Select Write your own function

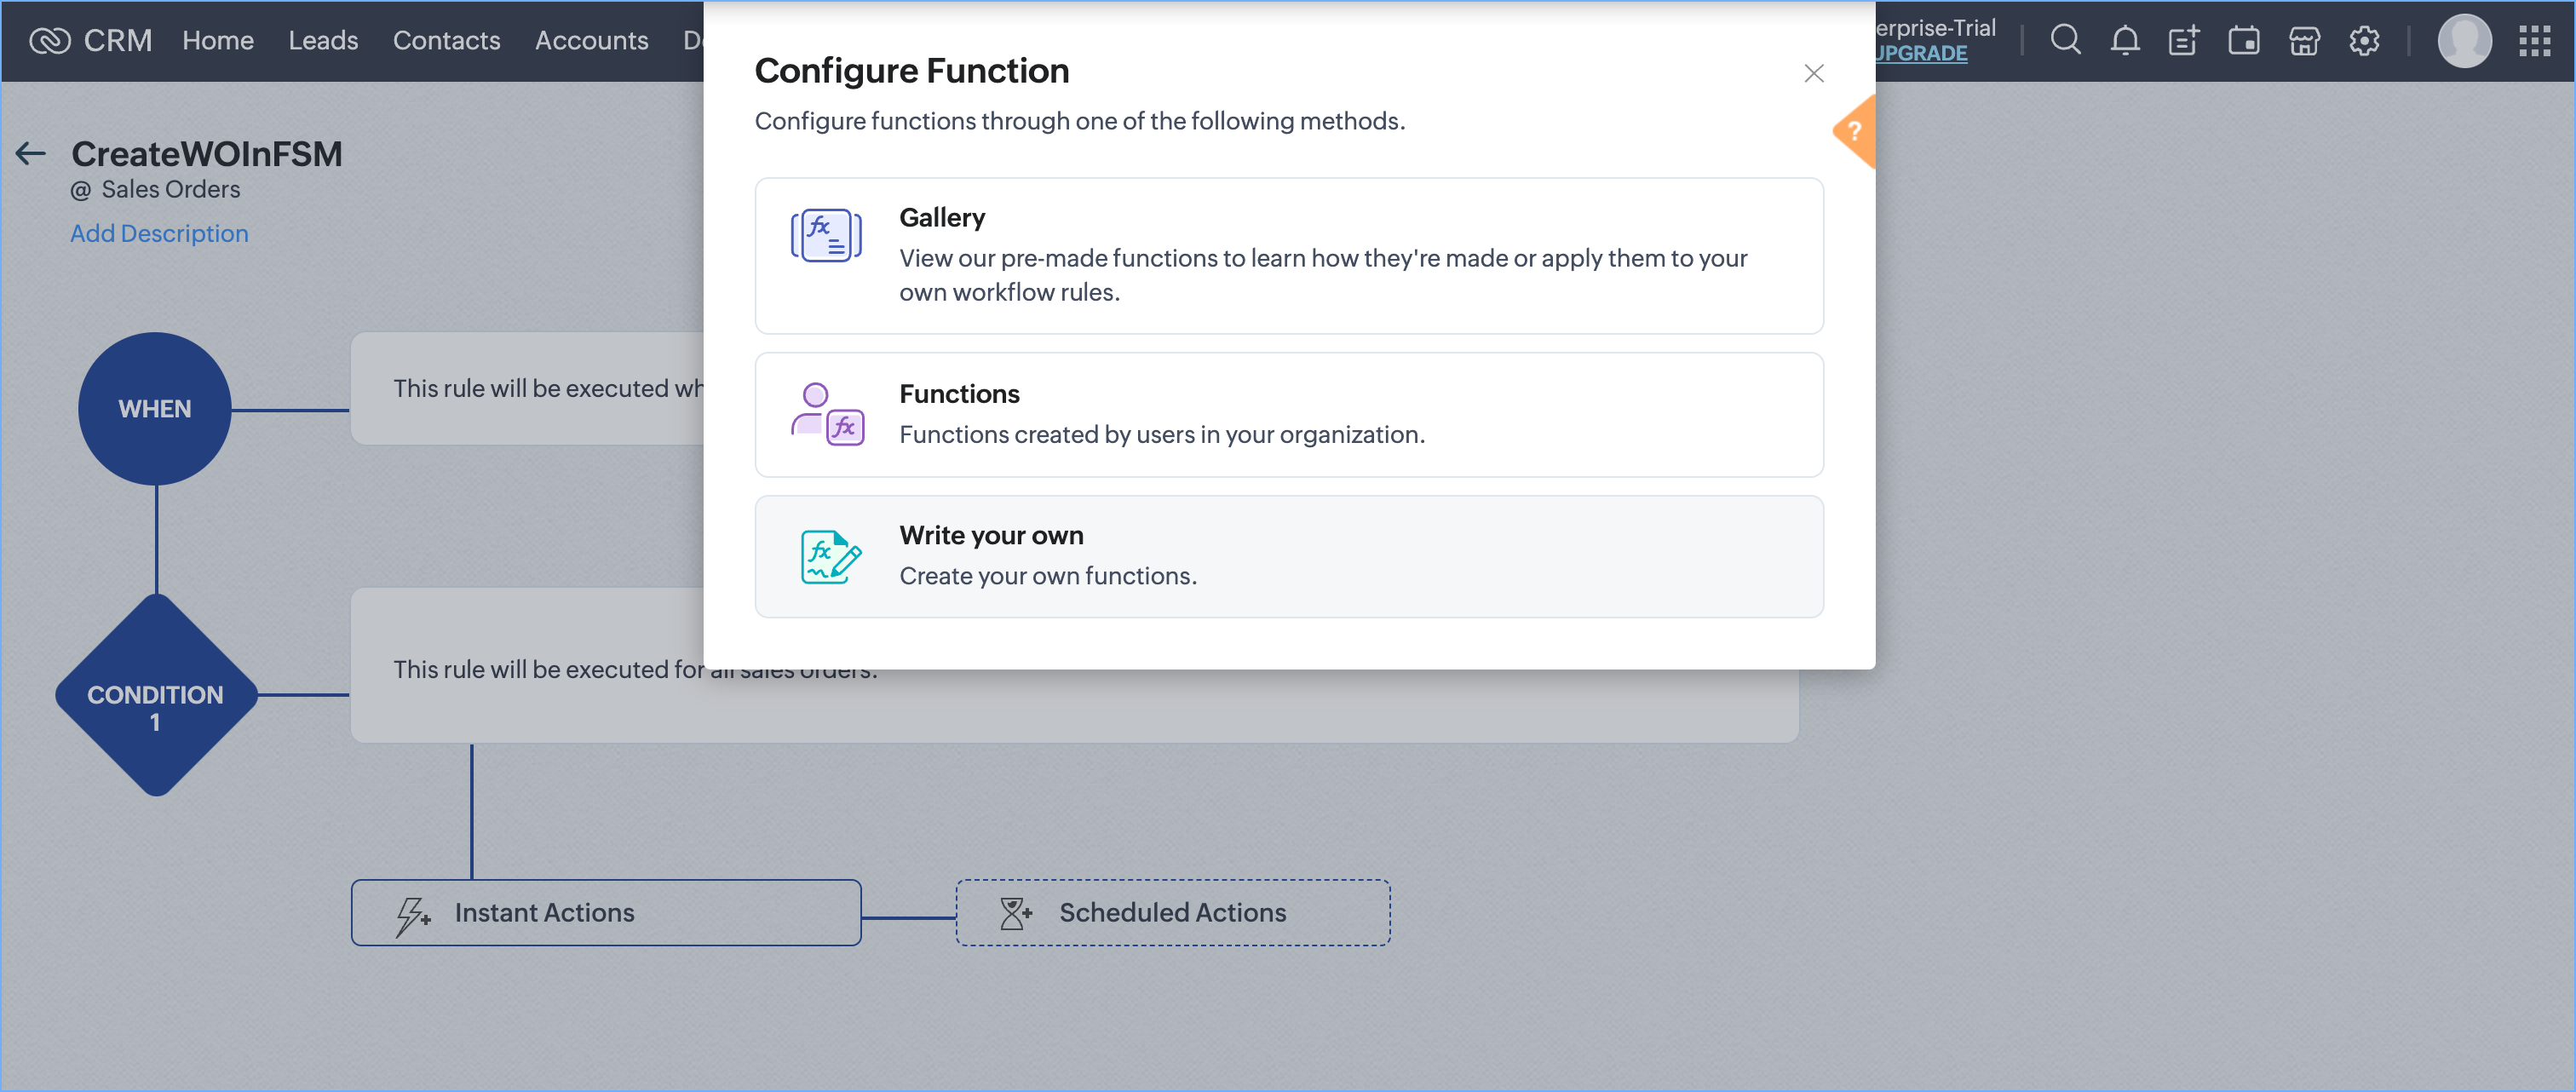coord(1288,556)
